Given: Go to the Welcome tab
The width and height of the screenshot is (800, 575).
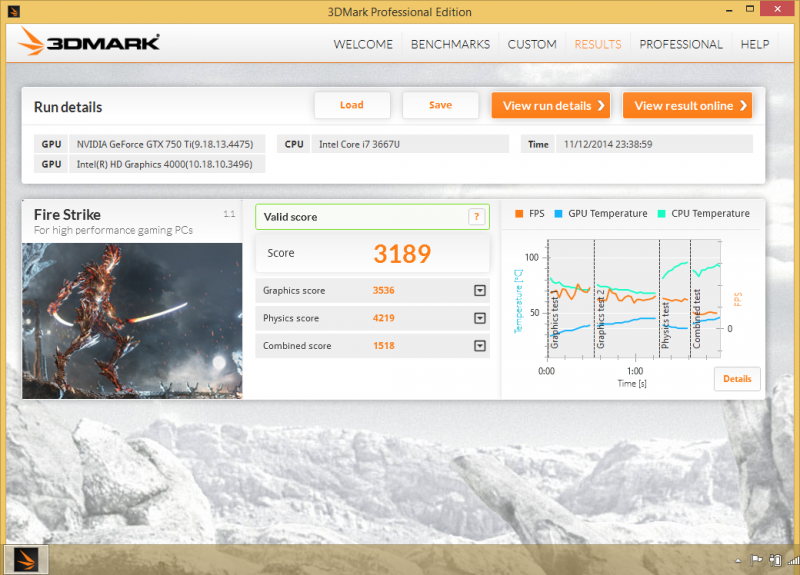Looking at the screenshot, I should tap(363, 44).
